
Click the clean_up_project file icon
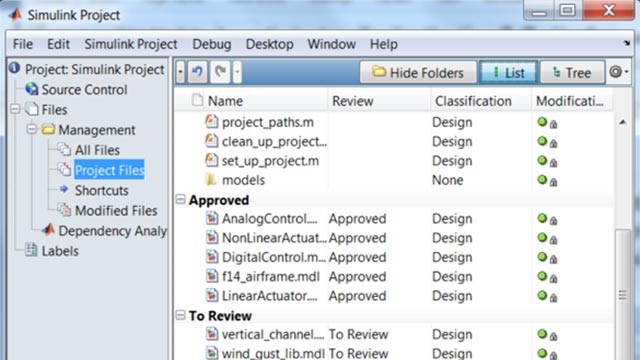point(211,140)
